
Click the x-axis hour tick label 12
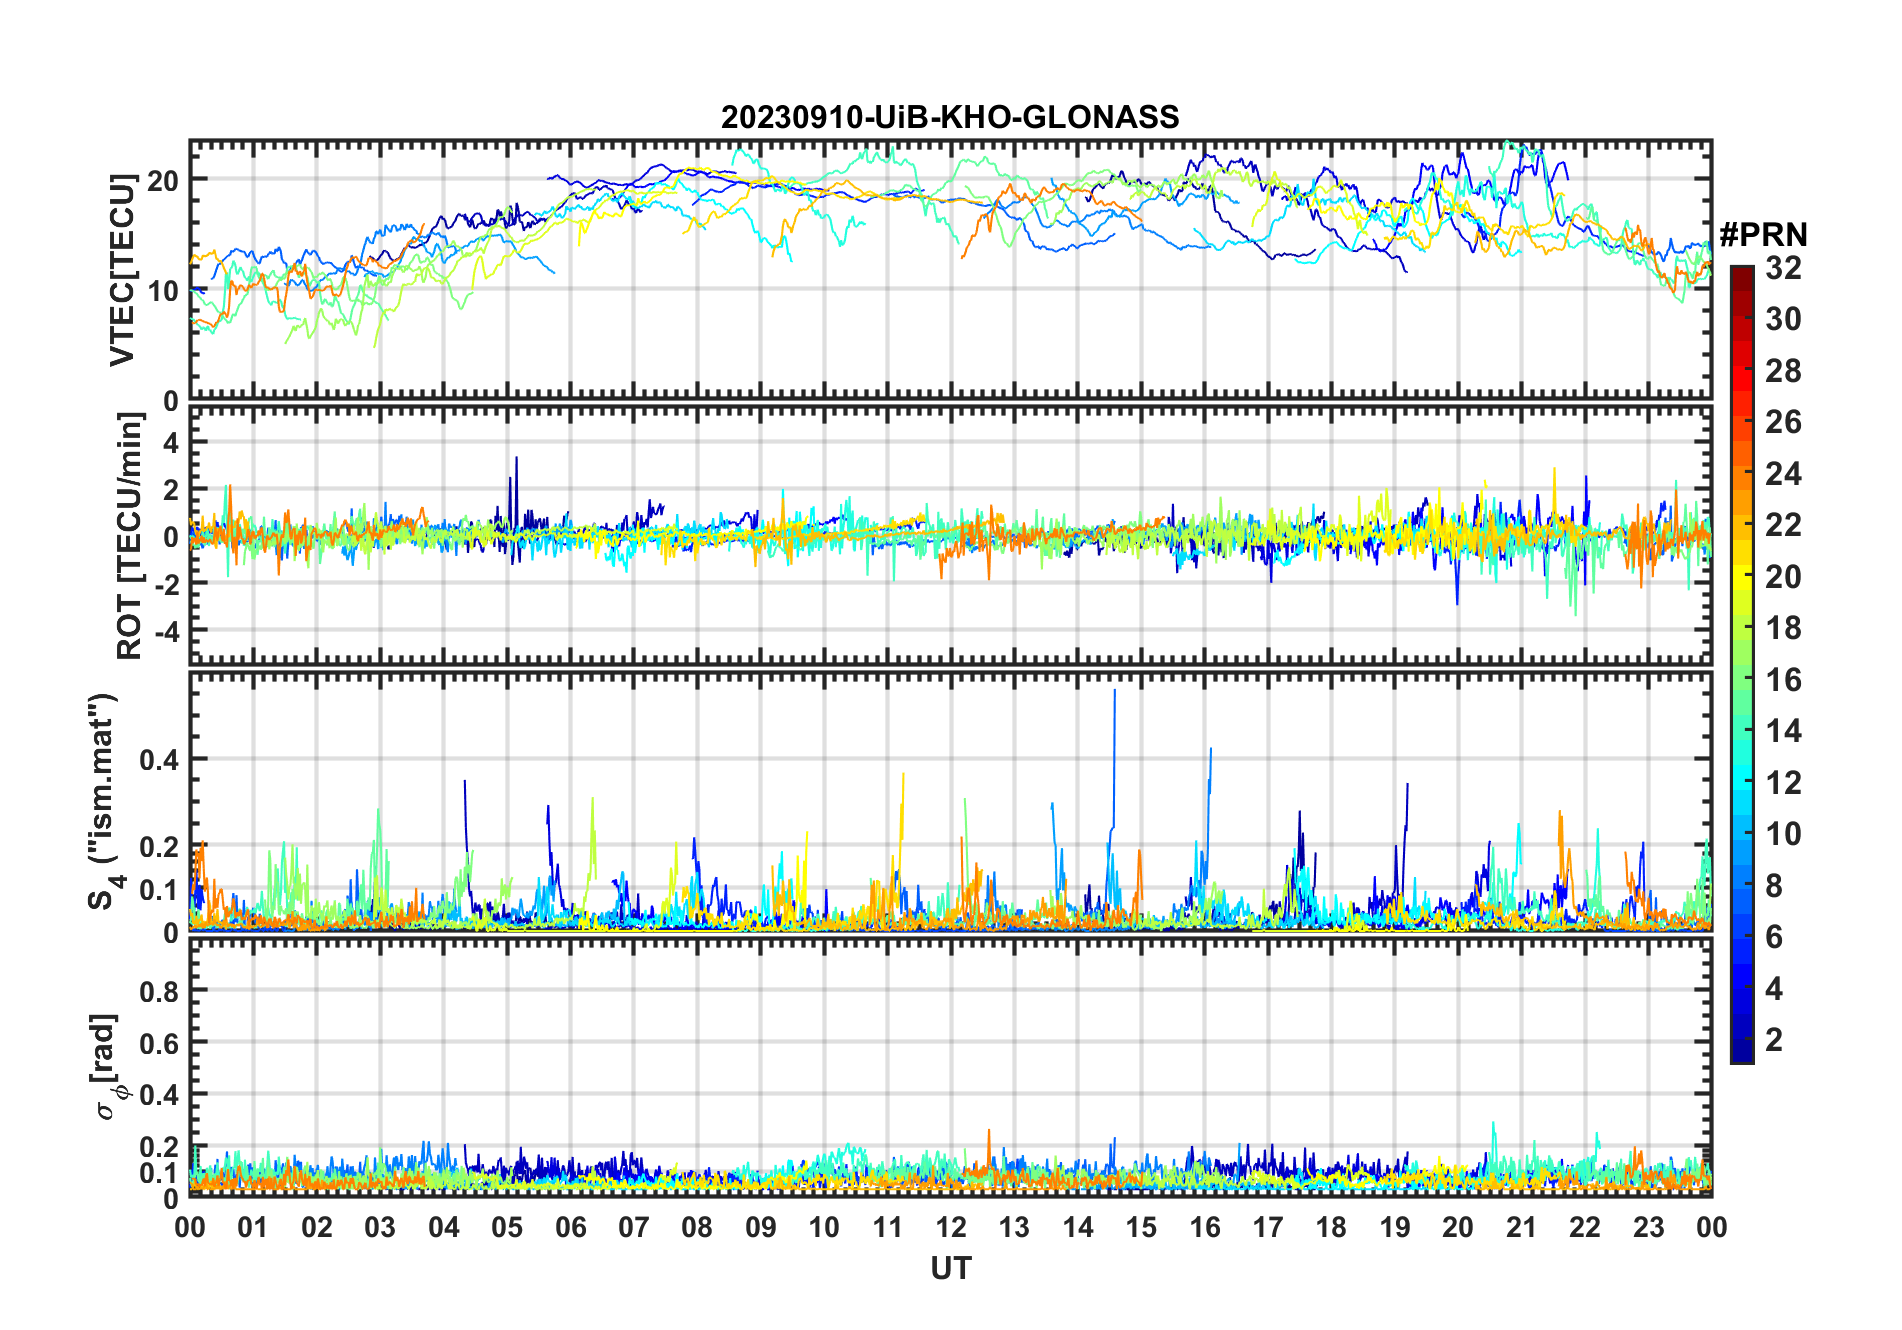[951, 1228]
